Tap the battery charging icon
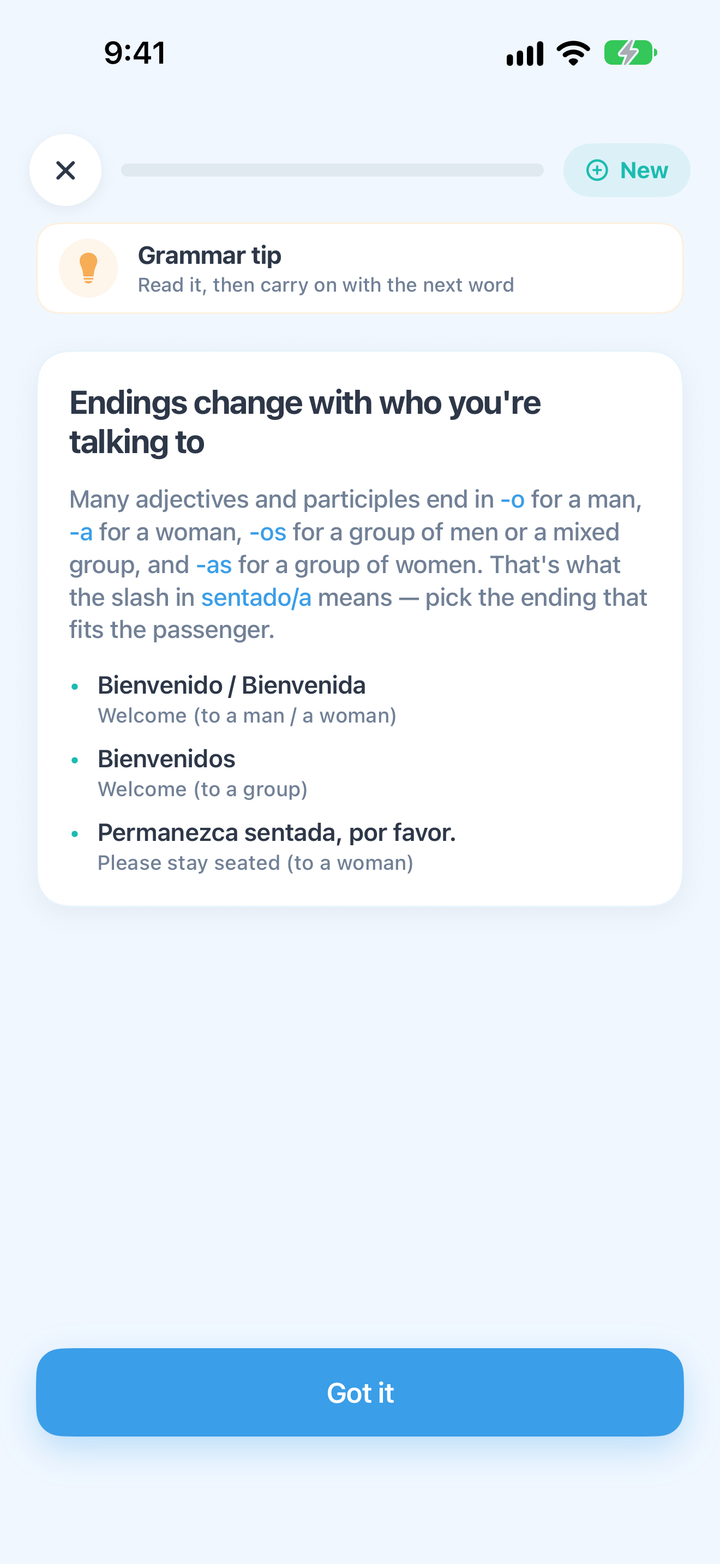The image size is (720, 1564). [630, 53]
